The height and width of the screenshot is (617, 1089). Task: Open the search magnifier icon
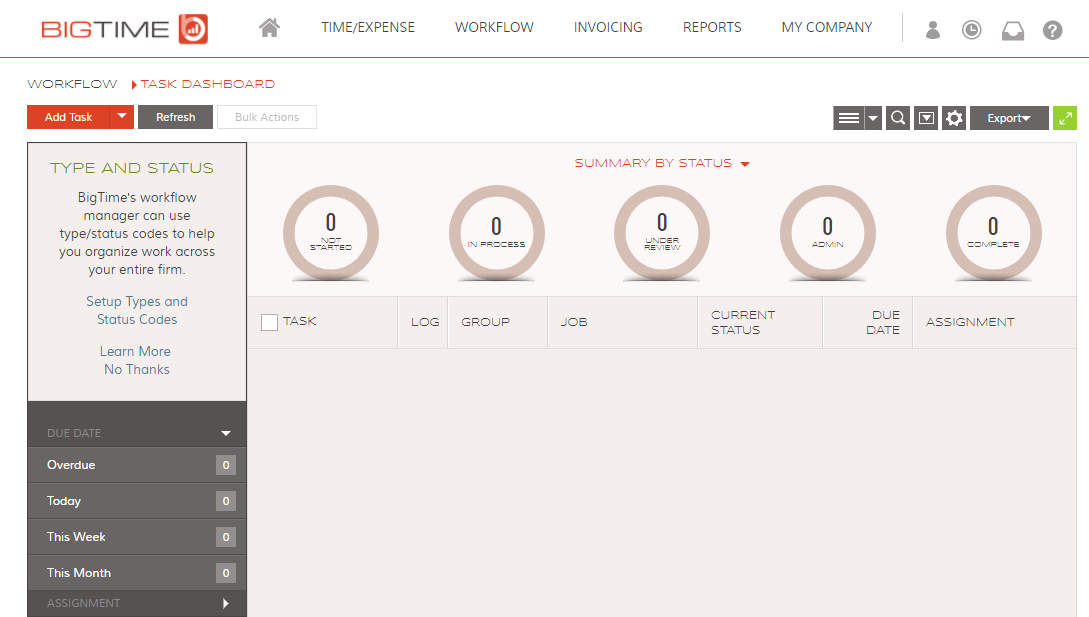pyautogui.click(x=898, y=118)
